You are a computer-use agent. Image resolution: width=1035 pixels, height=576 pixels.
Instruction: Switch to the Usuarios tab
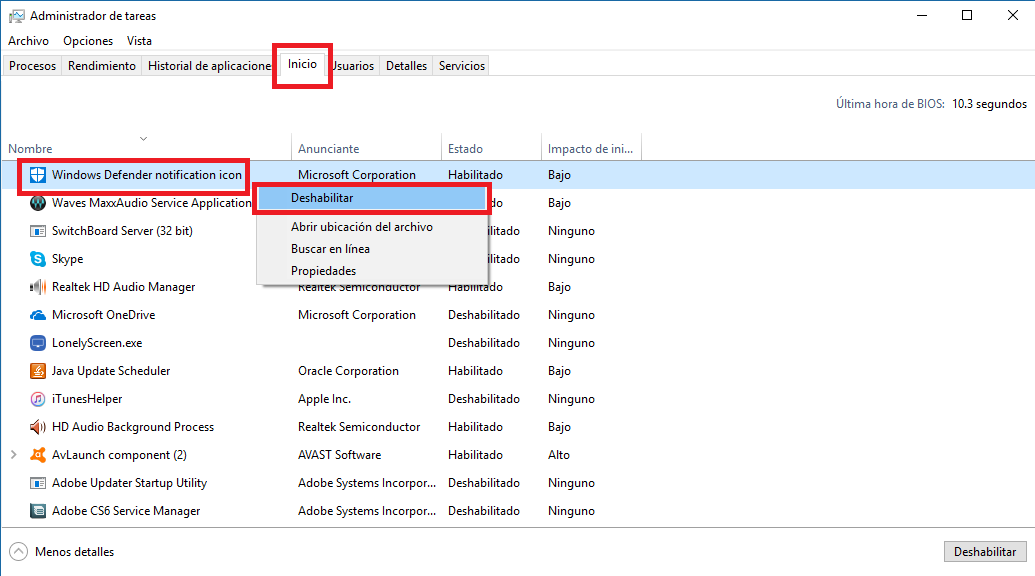[354, 66]
